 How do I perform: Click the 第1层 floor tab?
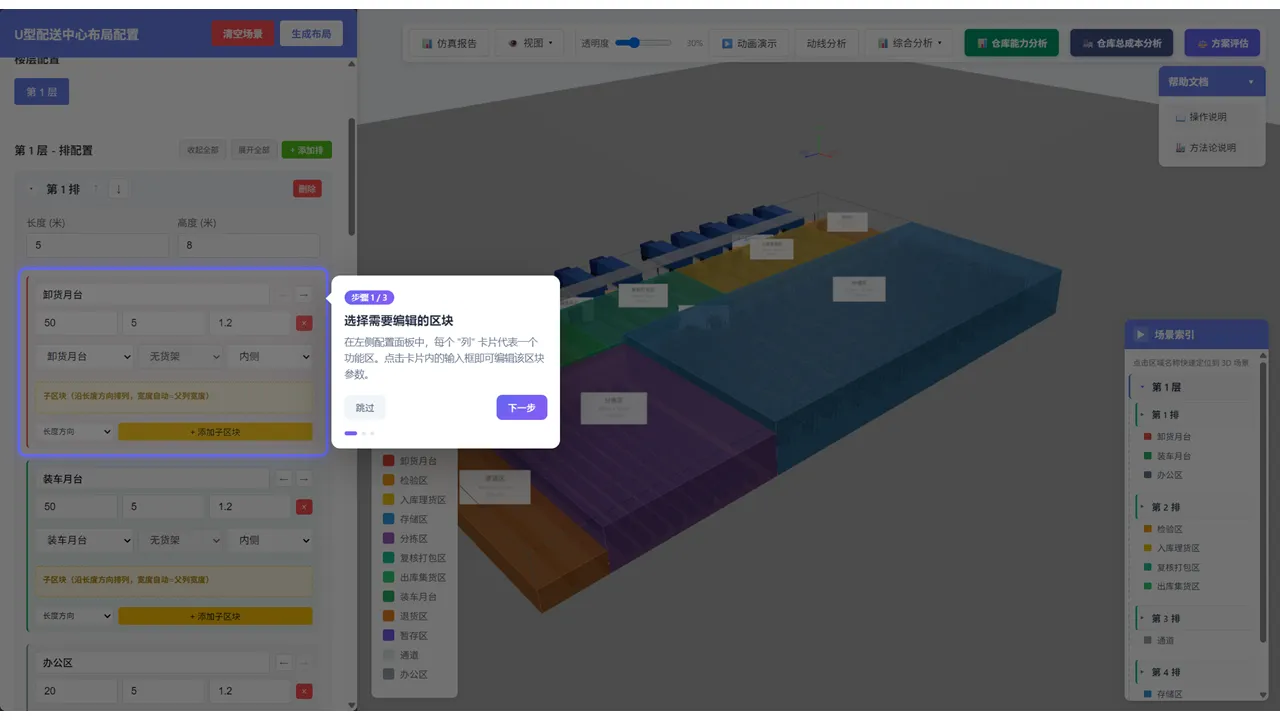(41, 92)
